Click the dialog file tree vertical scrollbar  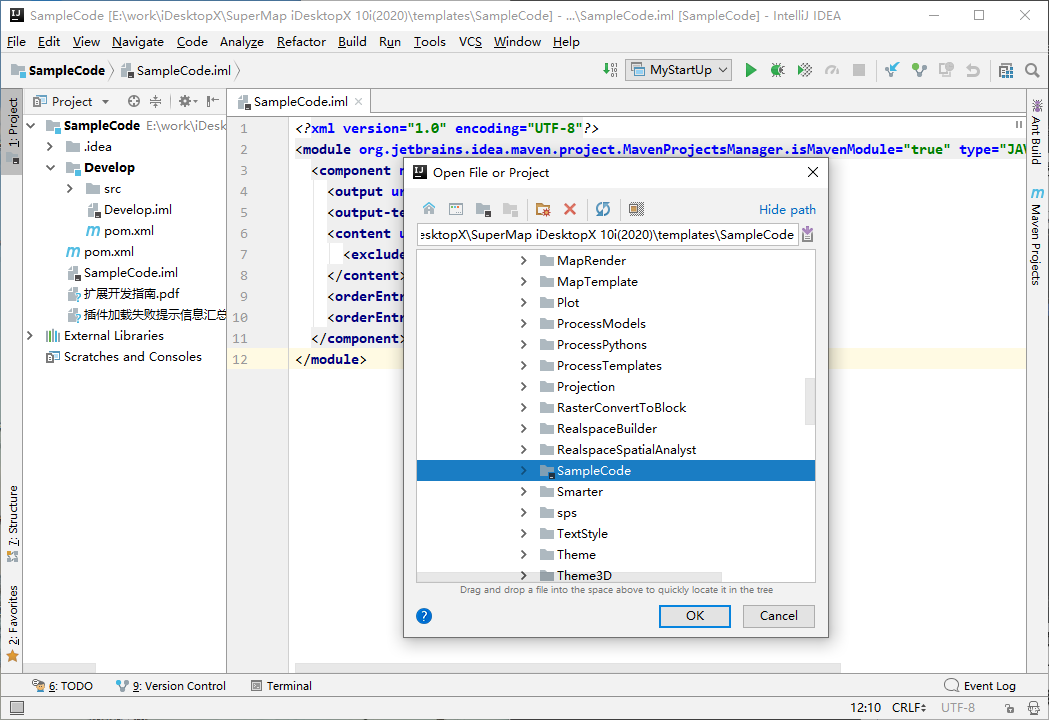[x=810, y=400]
